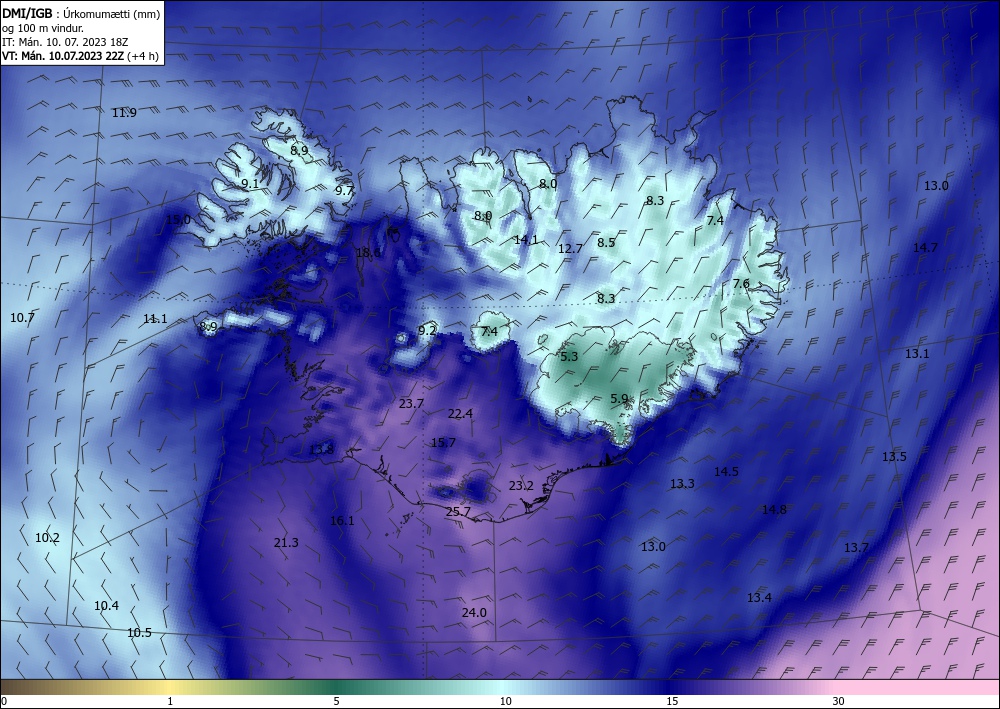The image size is (1000, 709).
Task: Click the 16.1 value label
Action: [x=342, y=521]
